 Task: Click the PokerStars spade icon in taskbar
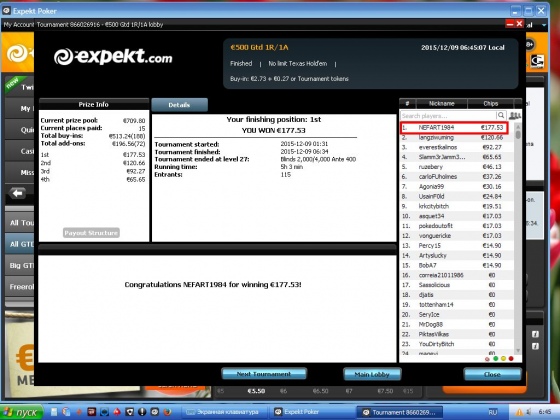[x=116, y=412]
